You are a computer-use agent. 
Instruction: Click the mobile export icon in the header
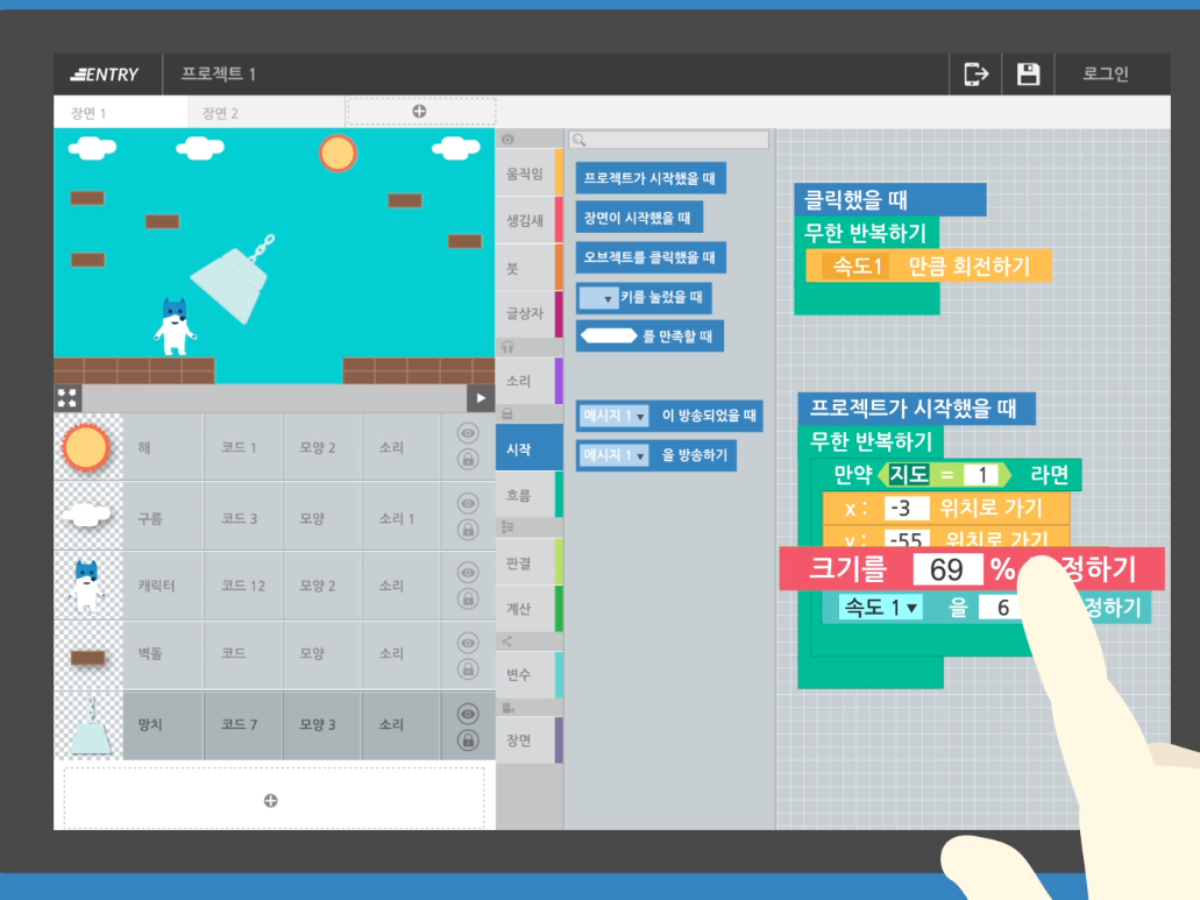pyautogui.click(x=975, y=73)
